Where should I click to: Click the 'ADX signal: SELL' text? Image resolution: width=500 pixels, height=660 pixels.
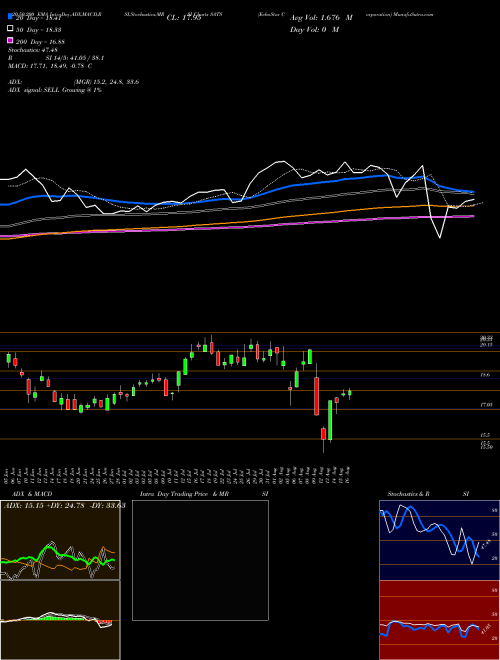pyautogui.click(x=34, y=90)
